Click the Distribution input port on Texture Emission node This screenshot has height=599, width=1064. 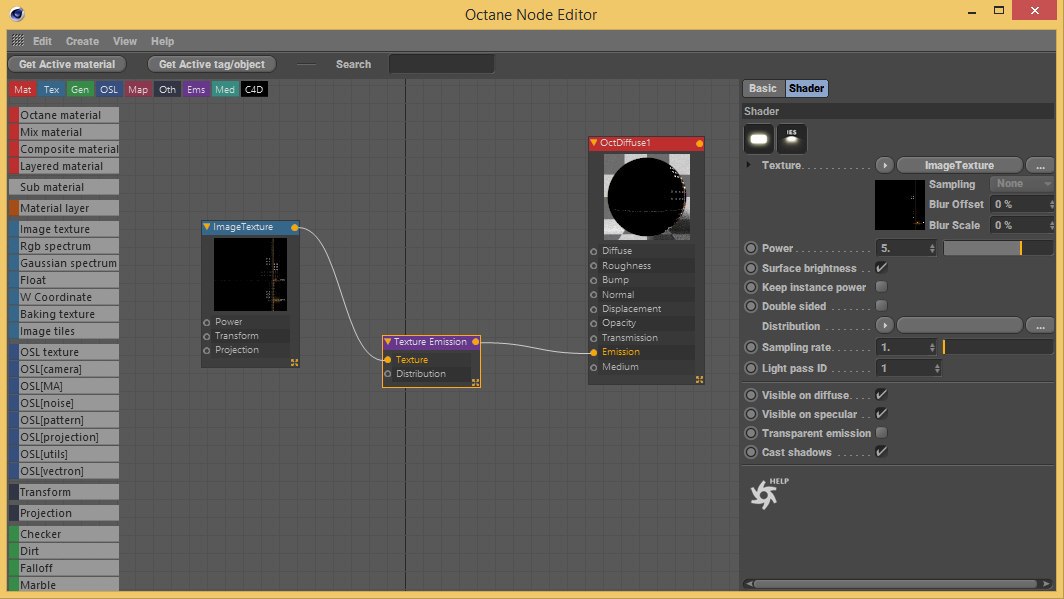[x=388, y=374]
